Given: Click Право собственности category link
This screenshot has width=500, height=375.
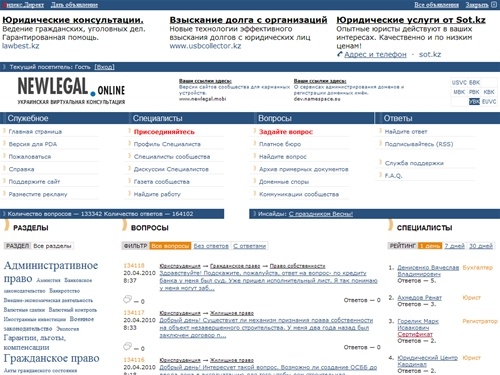Looking at the screenshot, I should (297, 266).
